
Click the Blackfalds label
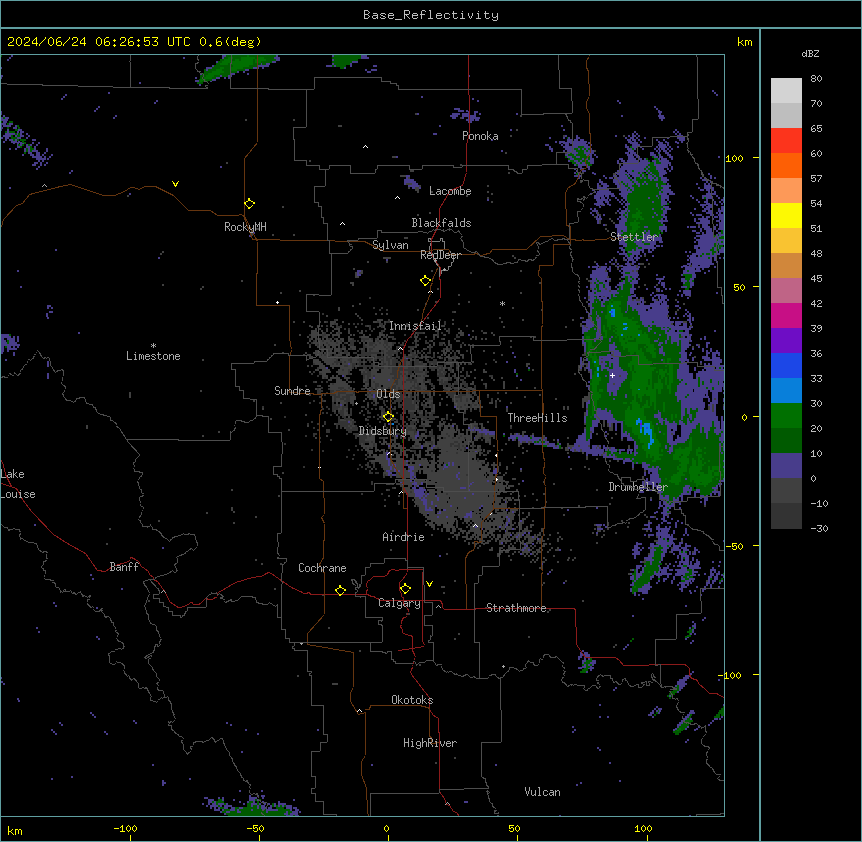pyautogui.click(x=441, y=223)
